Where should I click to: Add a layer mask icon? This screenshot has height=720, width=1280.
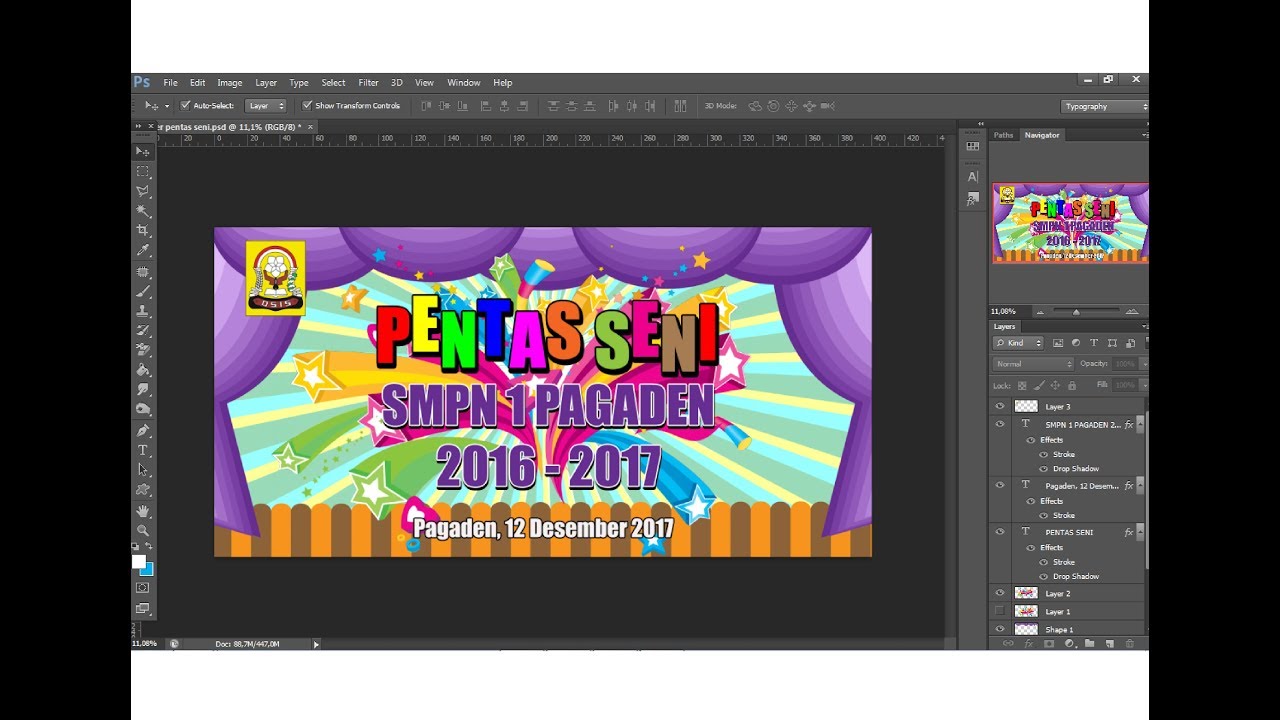1049,644
